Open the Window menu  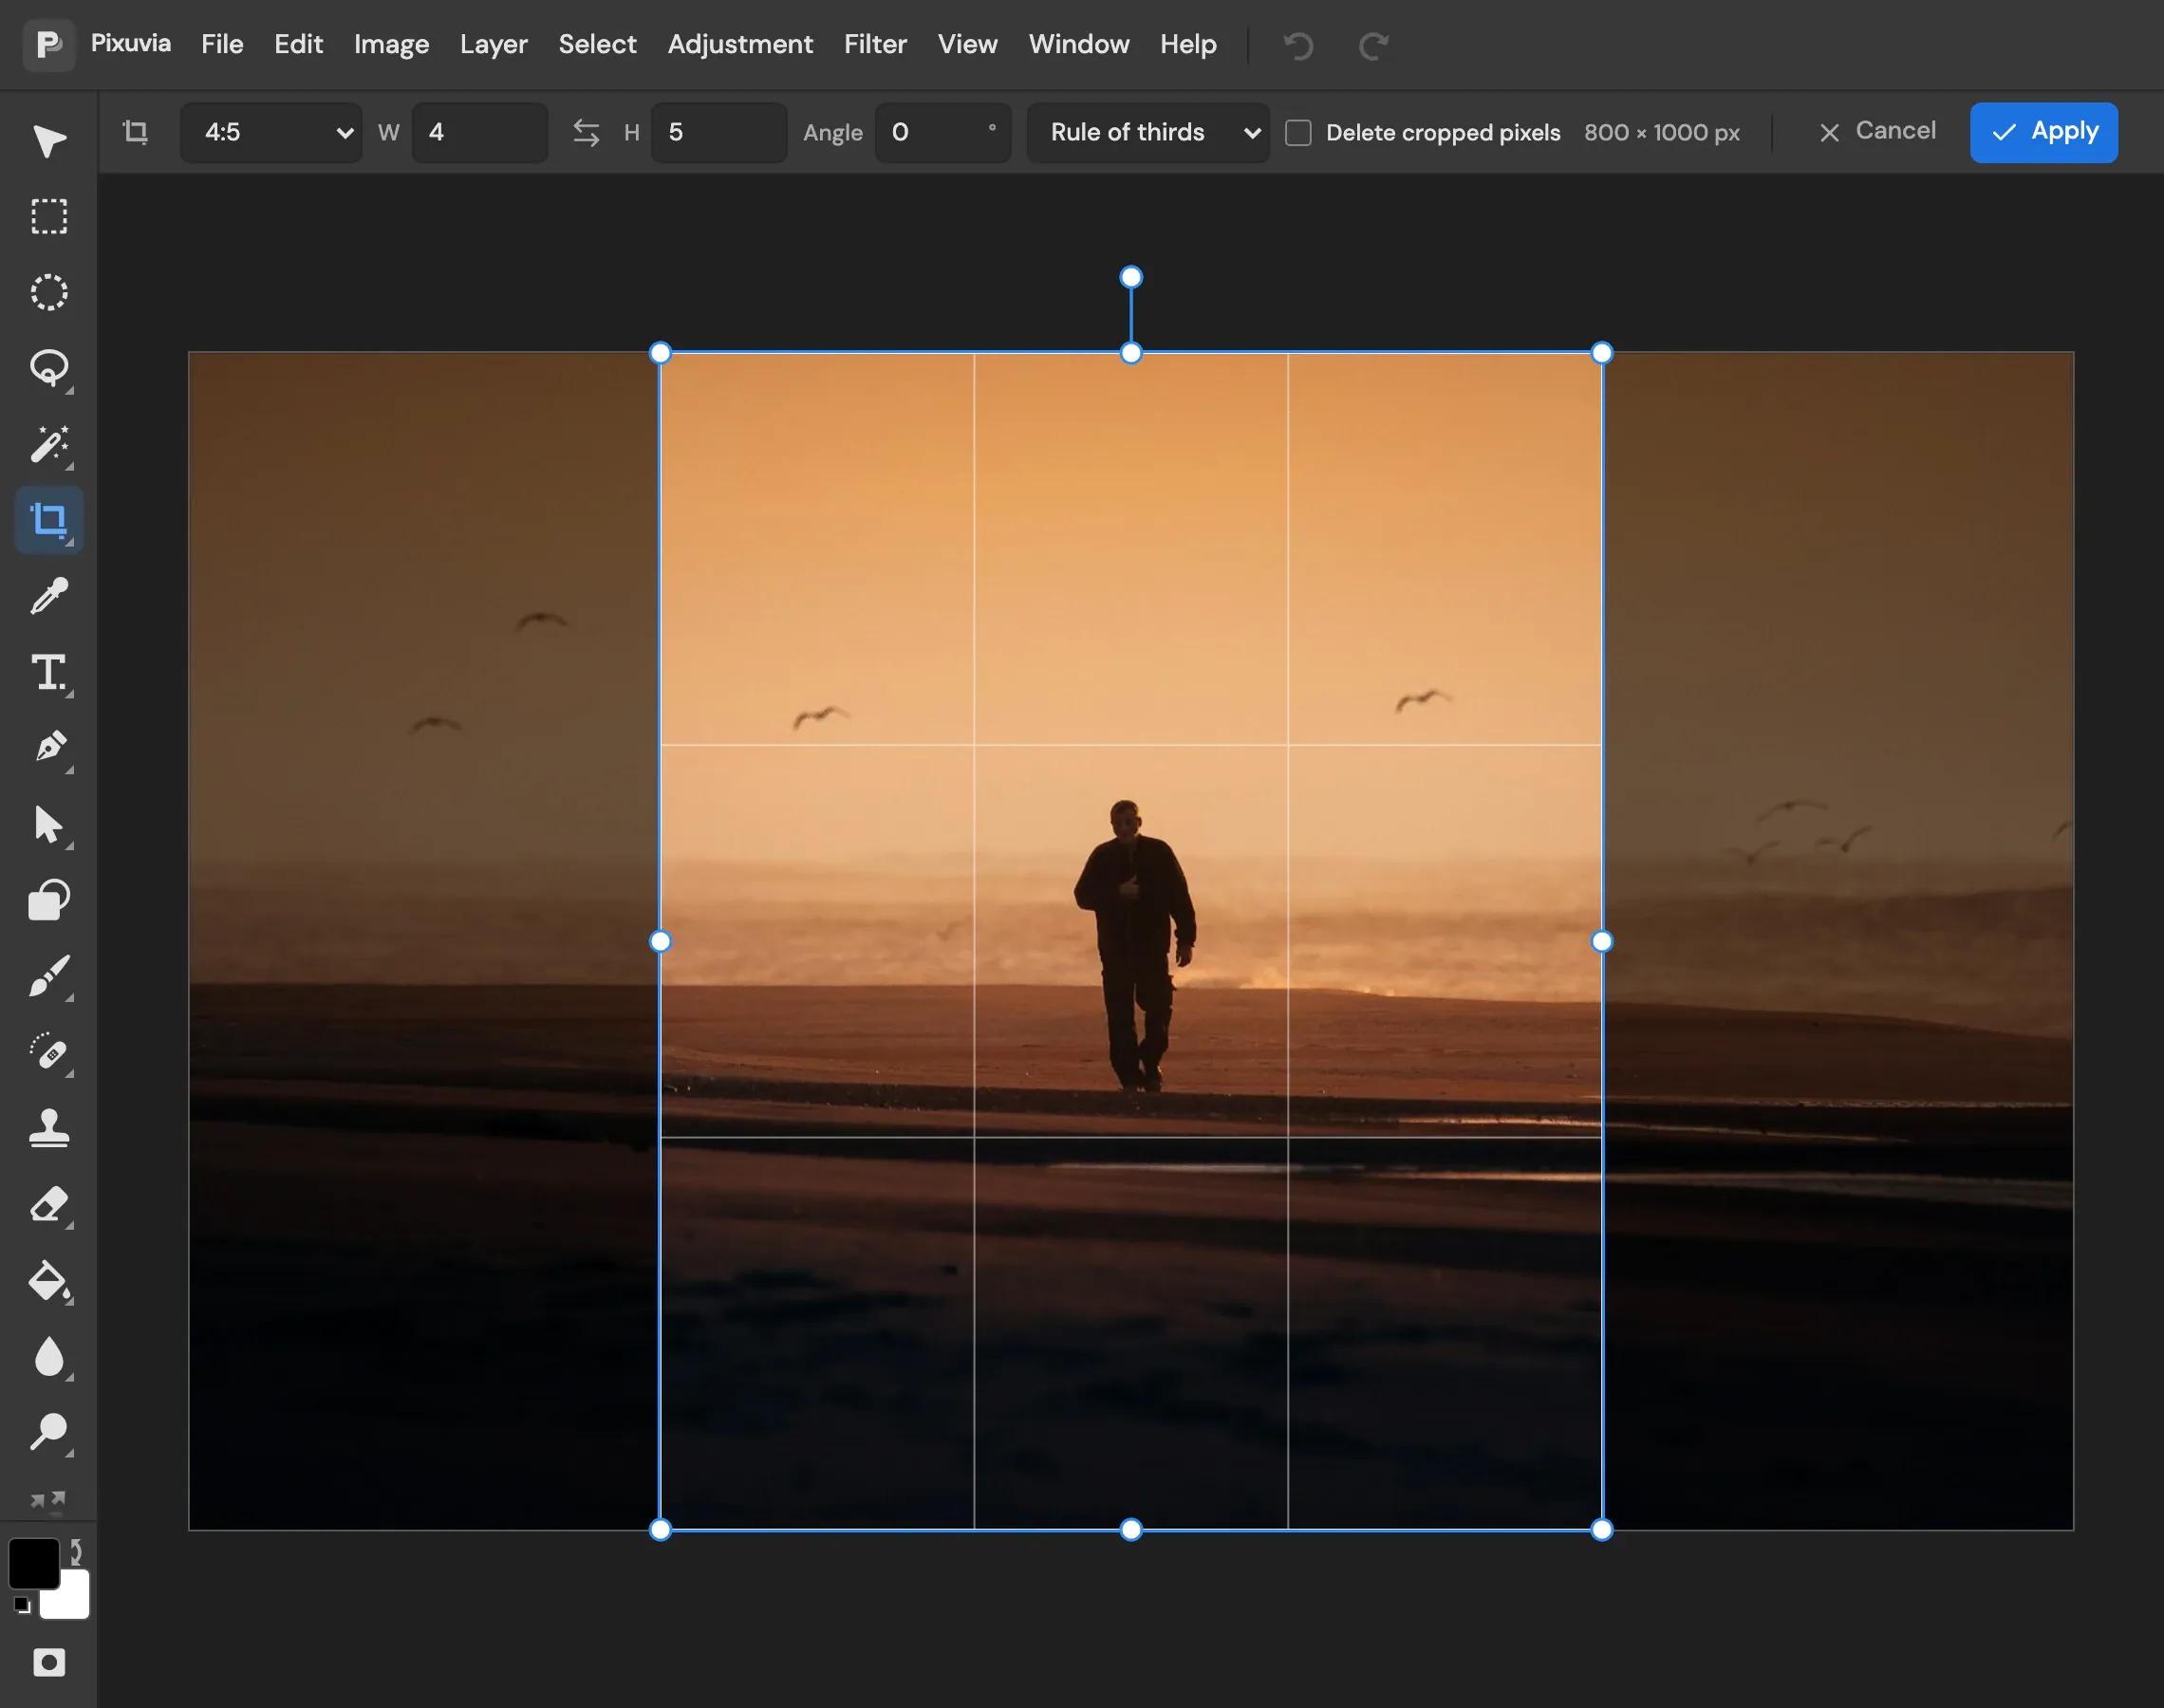click(1079, 44)
